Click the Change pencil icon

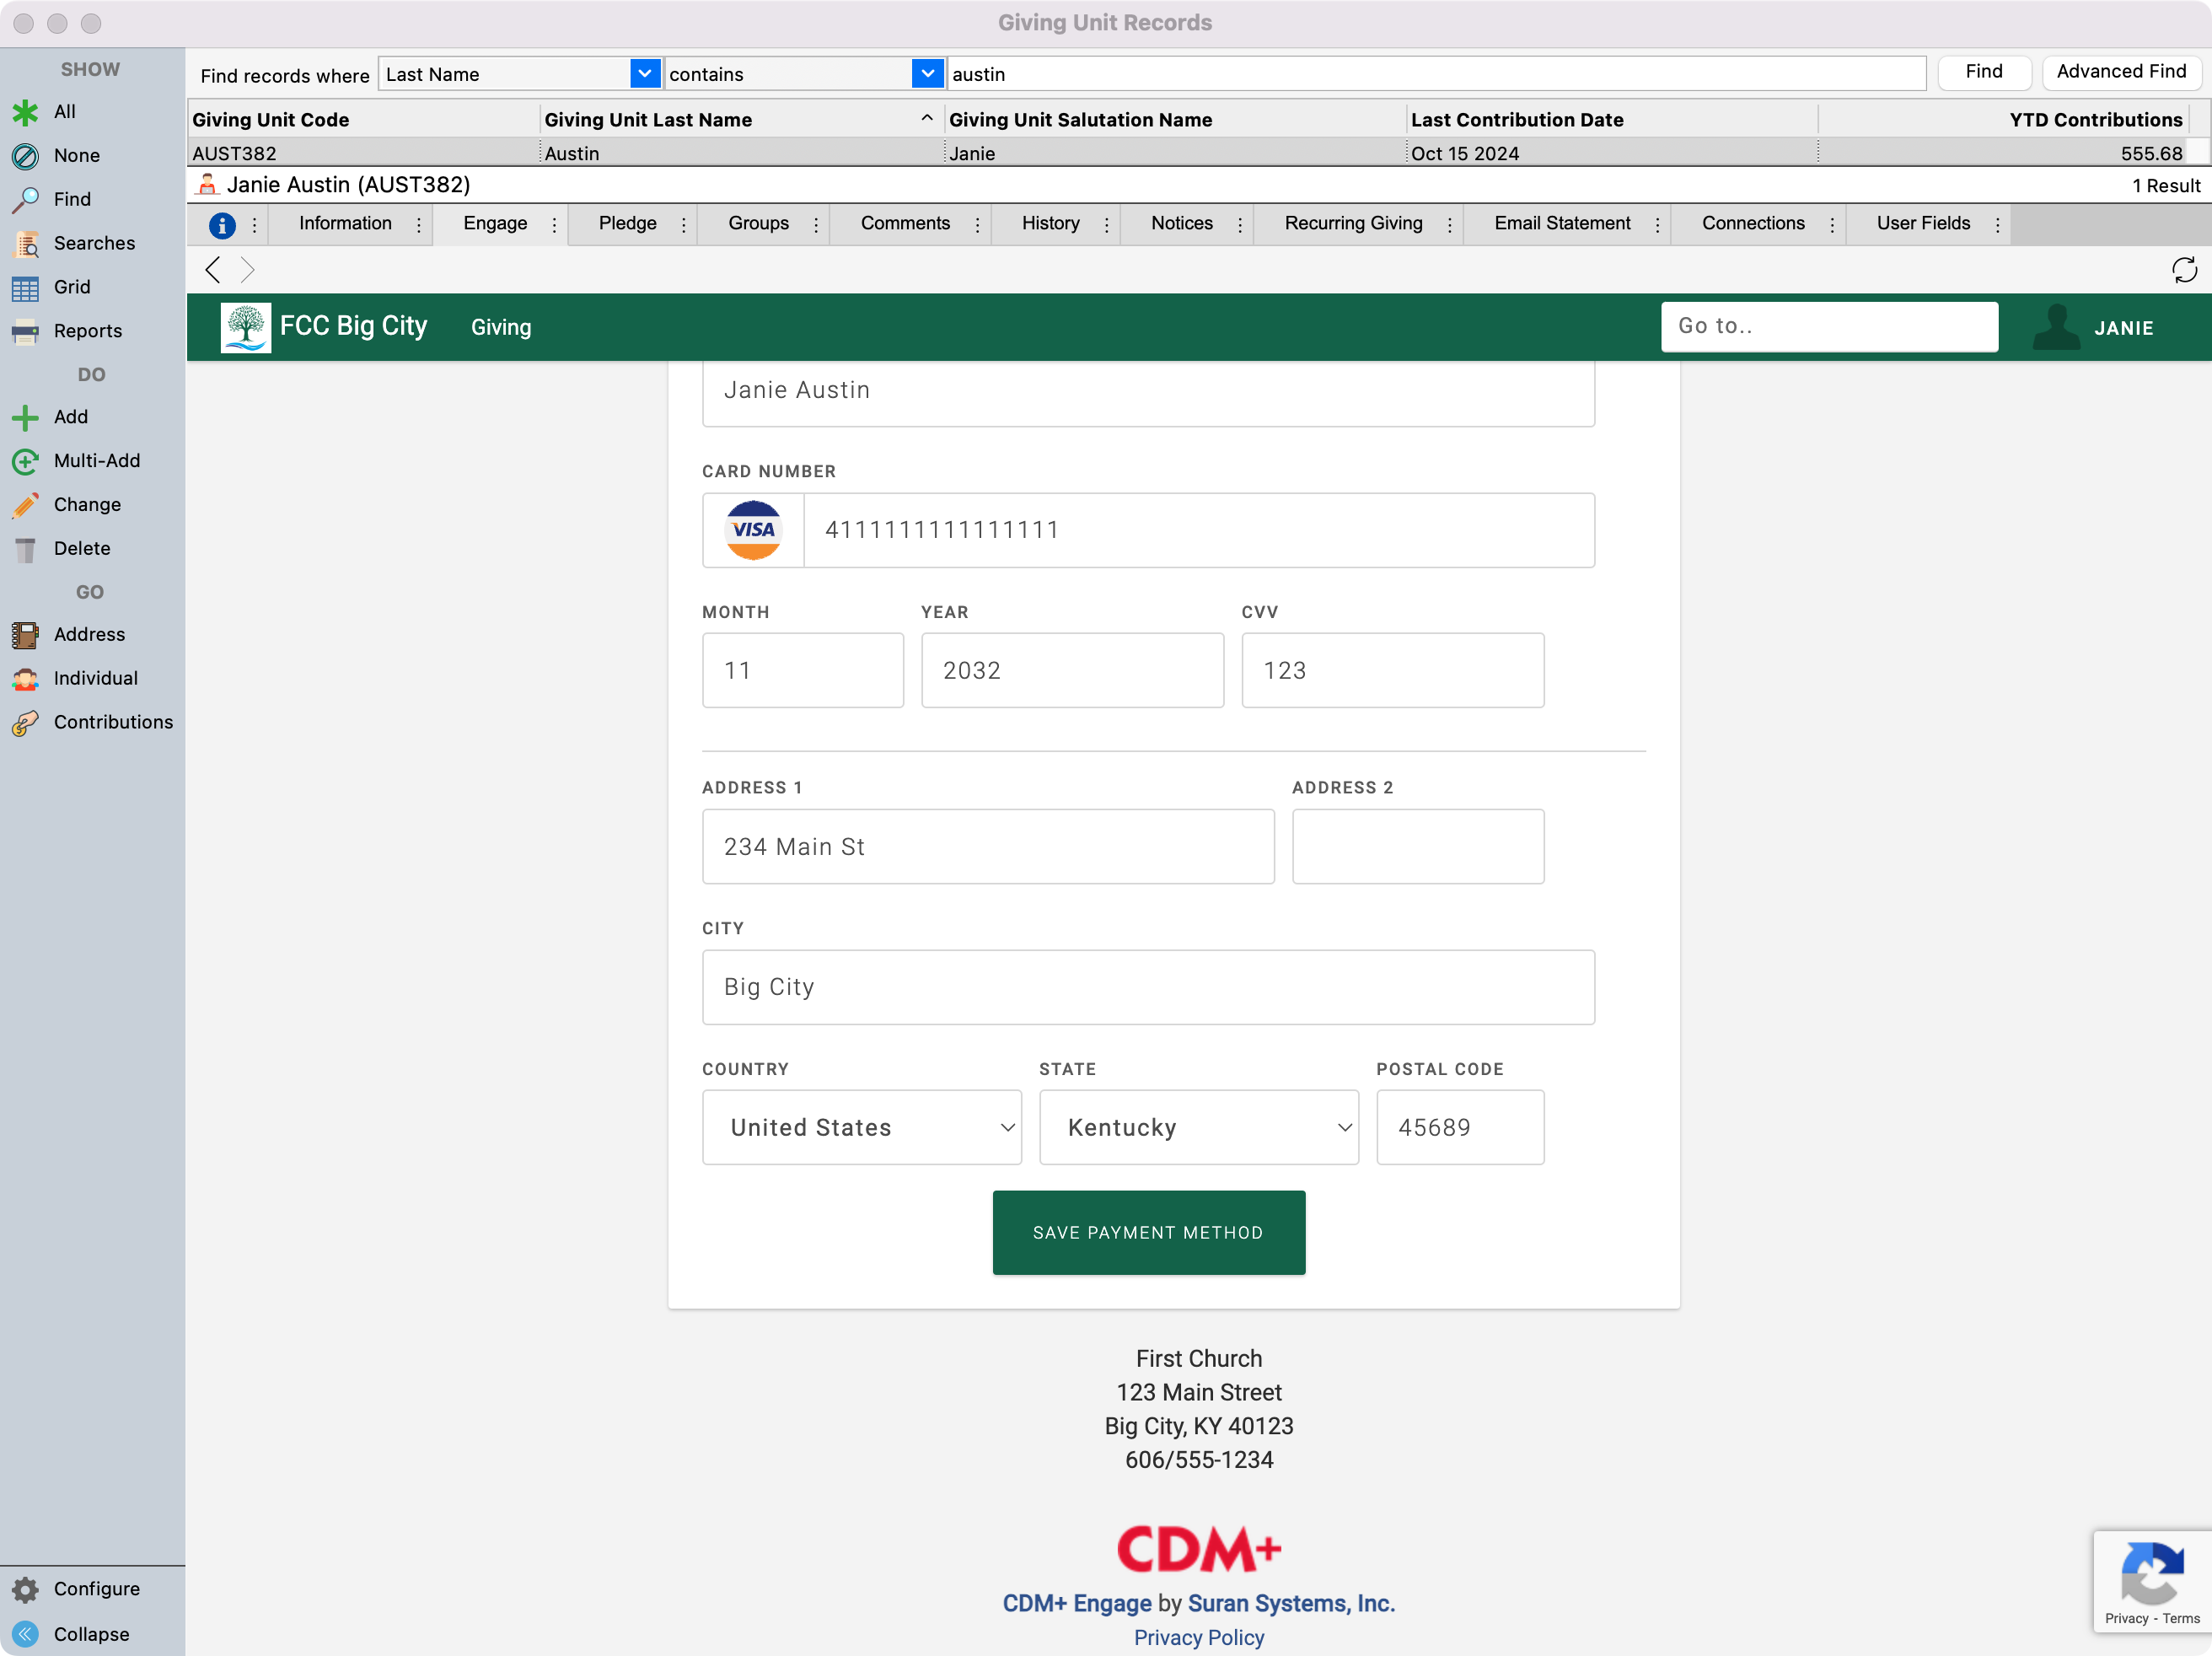pyautogui.click(x=25, y=505)
